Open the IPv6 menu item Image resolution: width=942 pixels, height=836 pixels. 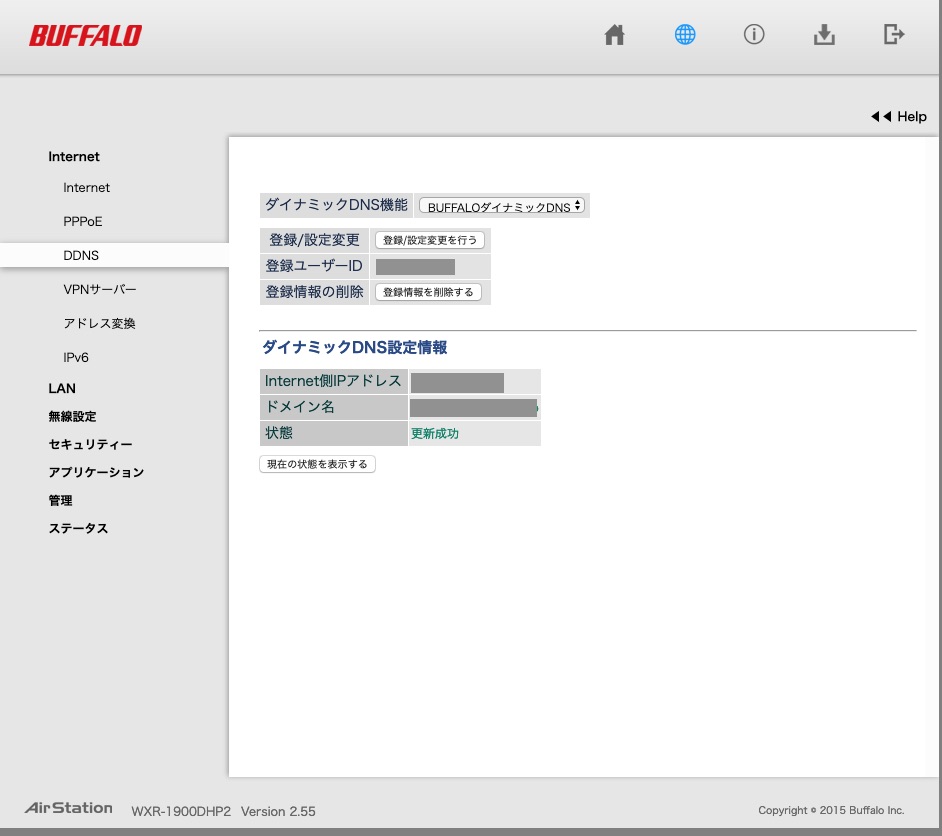click(76, 357)
